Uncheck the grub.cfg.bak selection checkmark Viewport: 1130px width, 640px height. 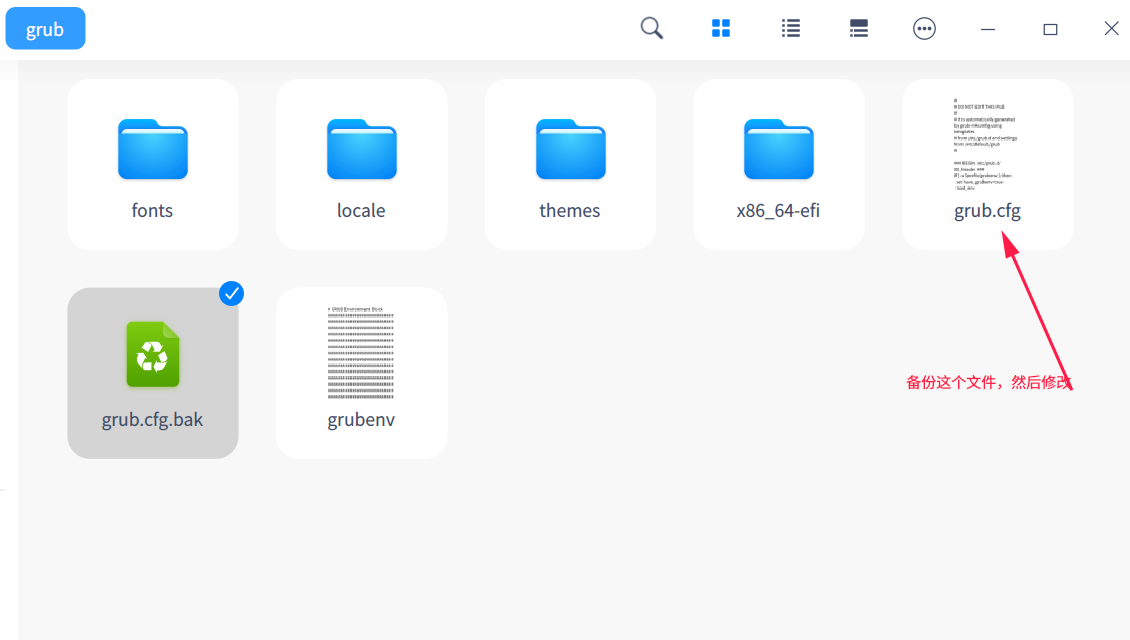coord(231,293)
